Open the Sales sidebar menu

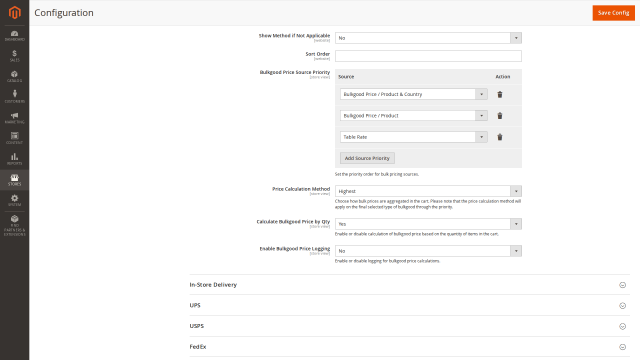14,56
